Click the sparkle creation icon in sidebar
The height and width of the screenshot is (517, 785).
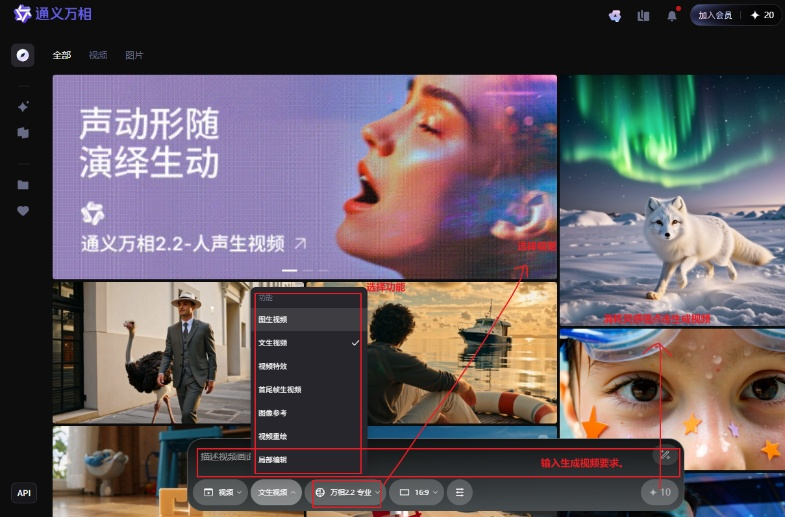coord(22,107)
